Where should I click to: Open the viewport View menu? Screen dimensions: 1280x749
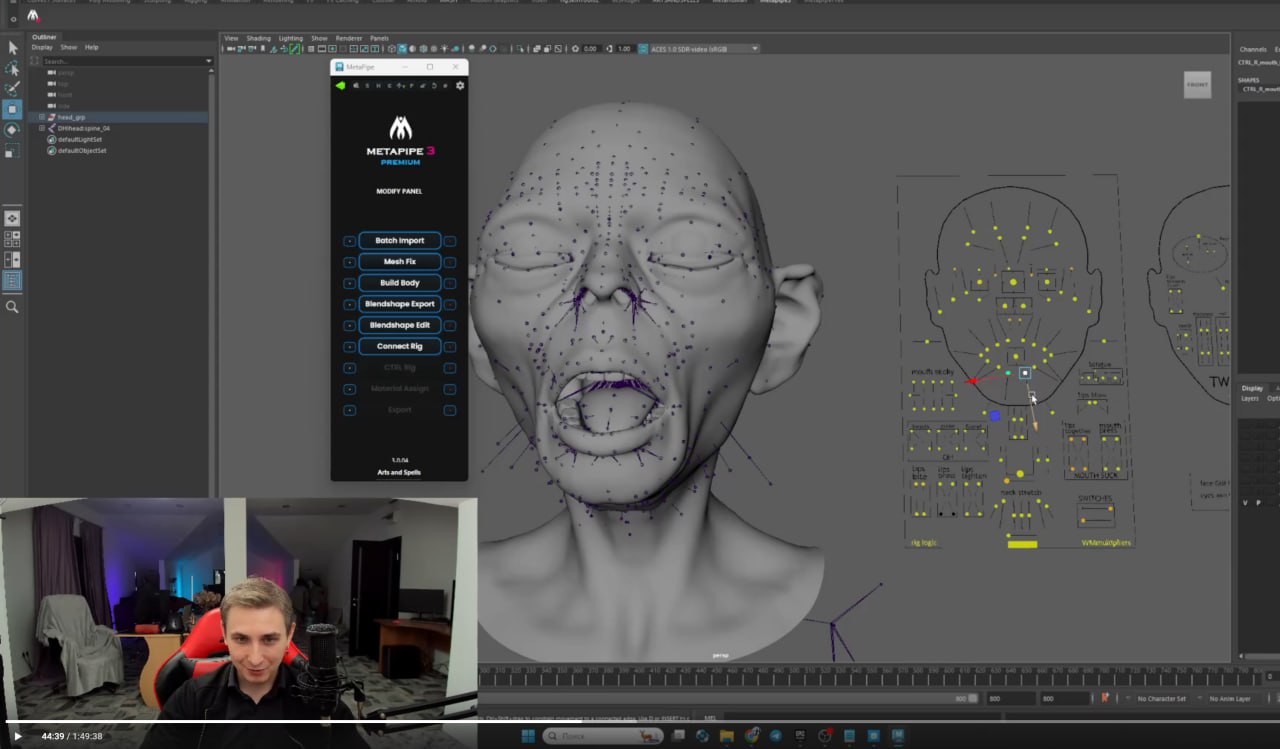(231, 38)
